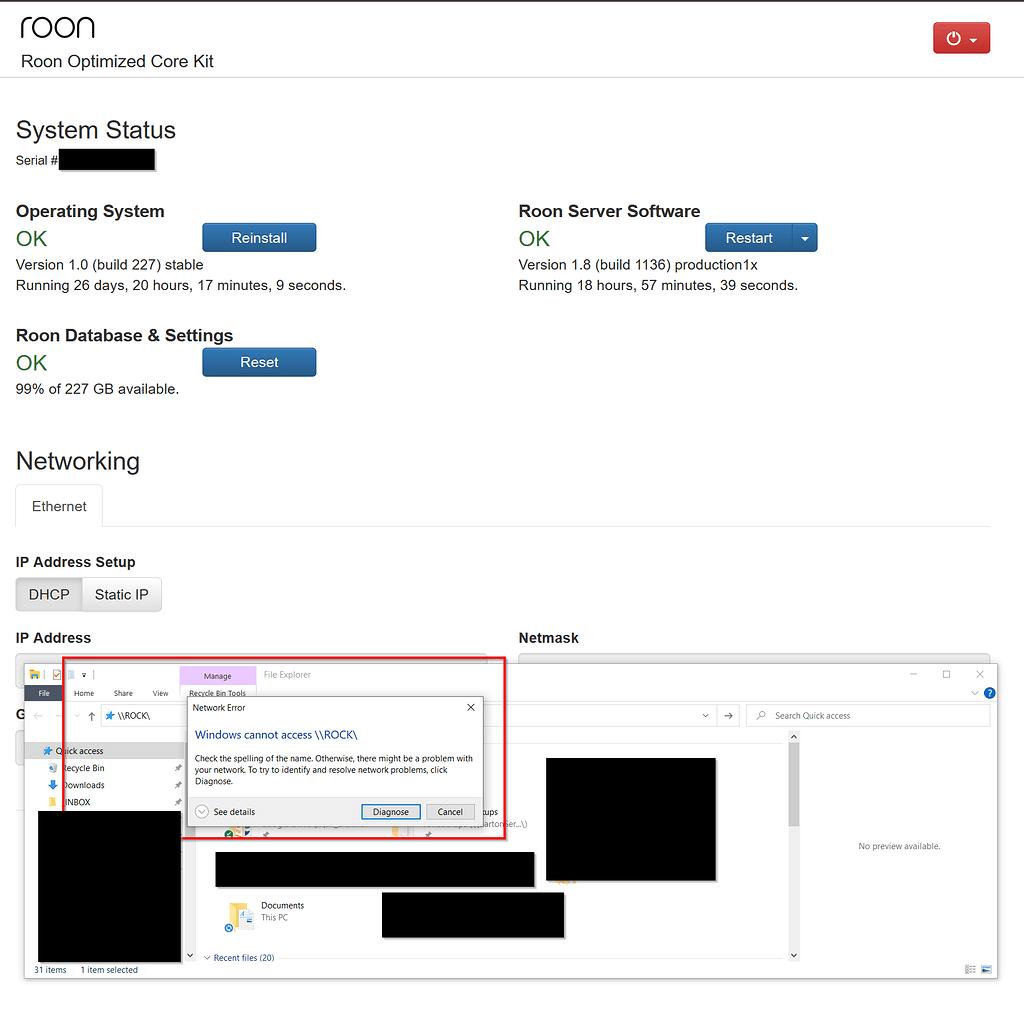The image size is (1024, 1015).
Task: Select the Documents folder name
Action: [x=283, y=905]
